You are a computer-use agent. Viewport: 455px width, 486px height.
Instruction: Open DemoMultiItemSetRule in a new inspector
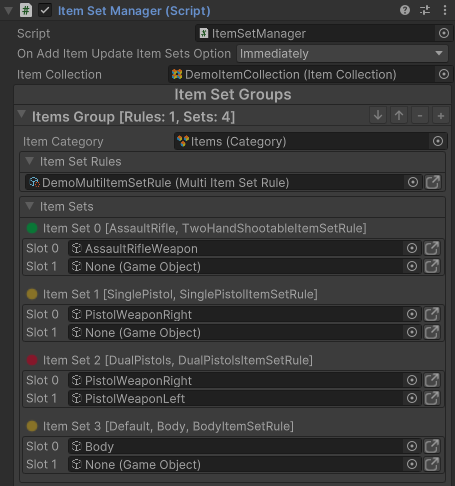(433, 182)
